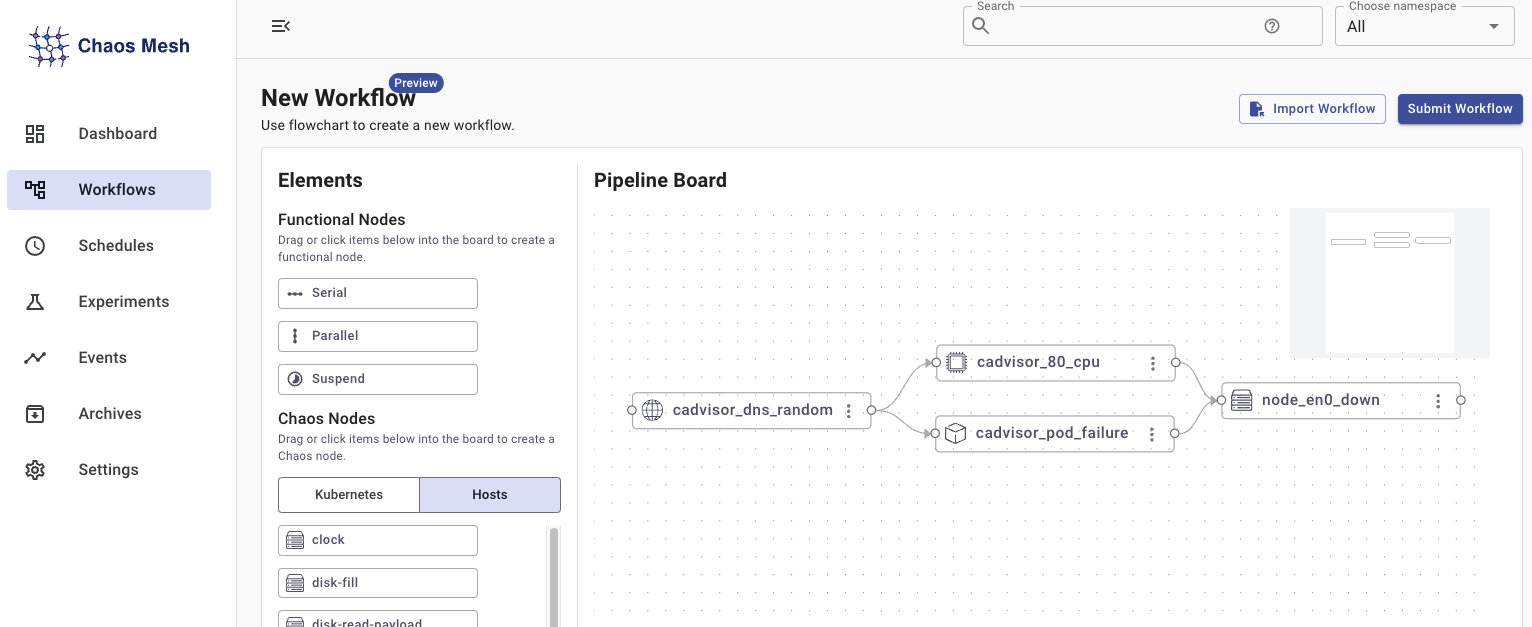The width and height of the screenshot is (1532, 627).
Task: Click the CPU chip icon on cadvisor_80_cpu
Action: (957, 362)
